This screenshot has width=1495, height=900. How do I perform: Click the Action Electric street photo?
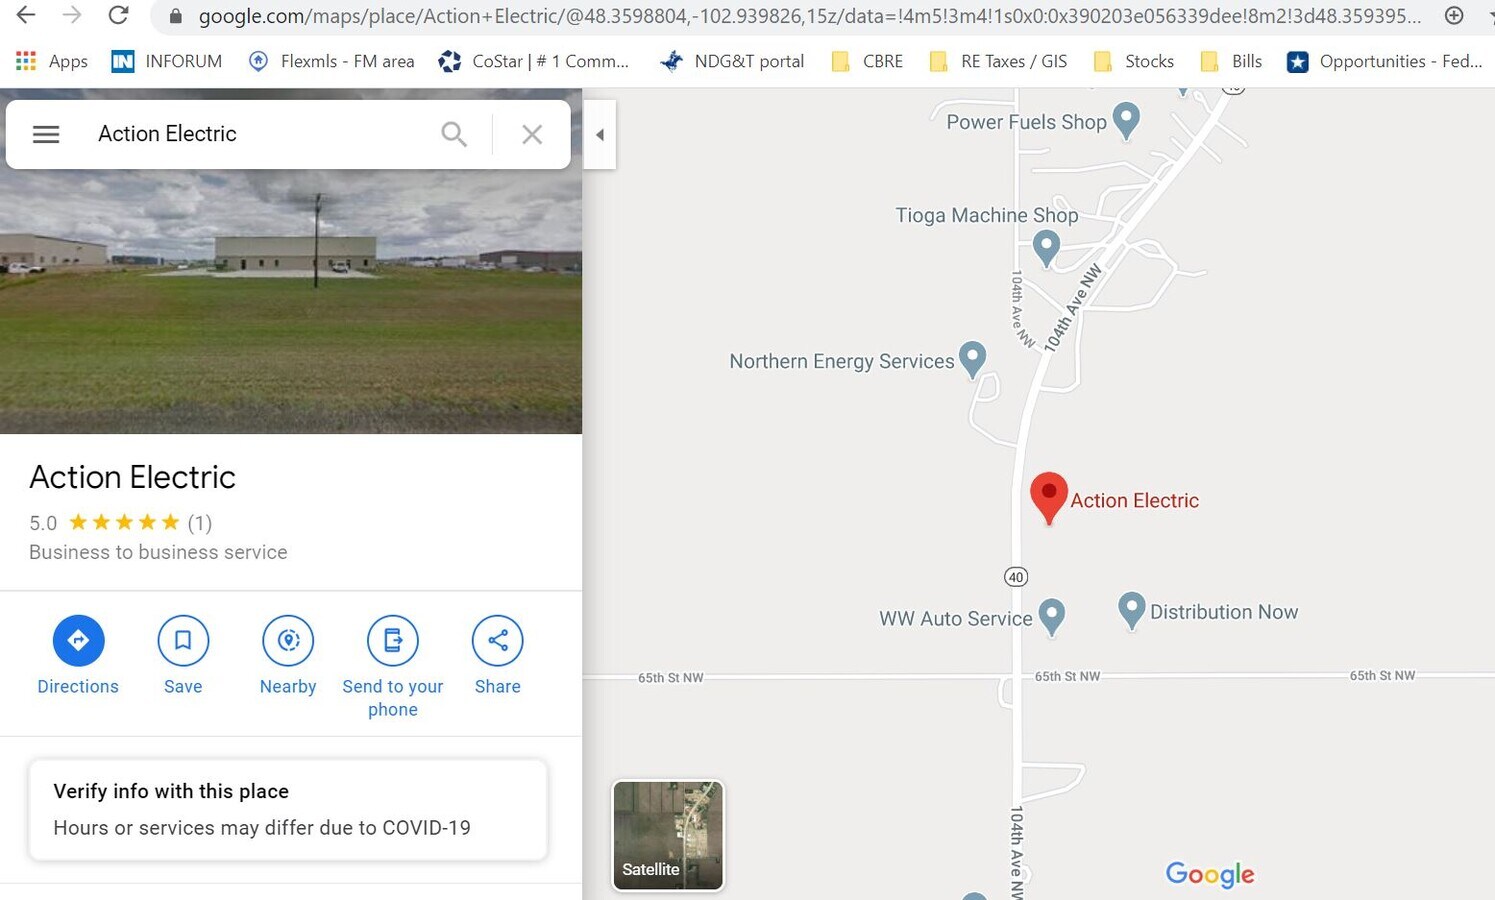291,301
